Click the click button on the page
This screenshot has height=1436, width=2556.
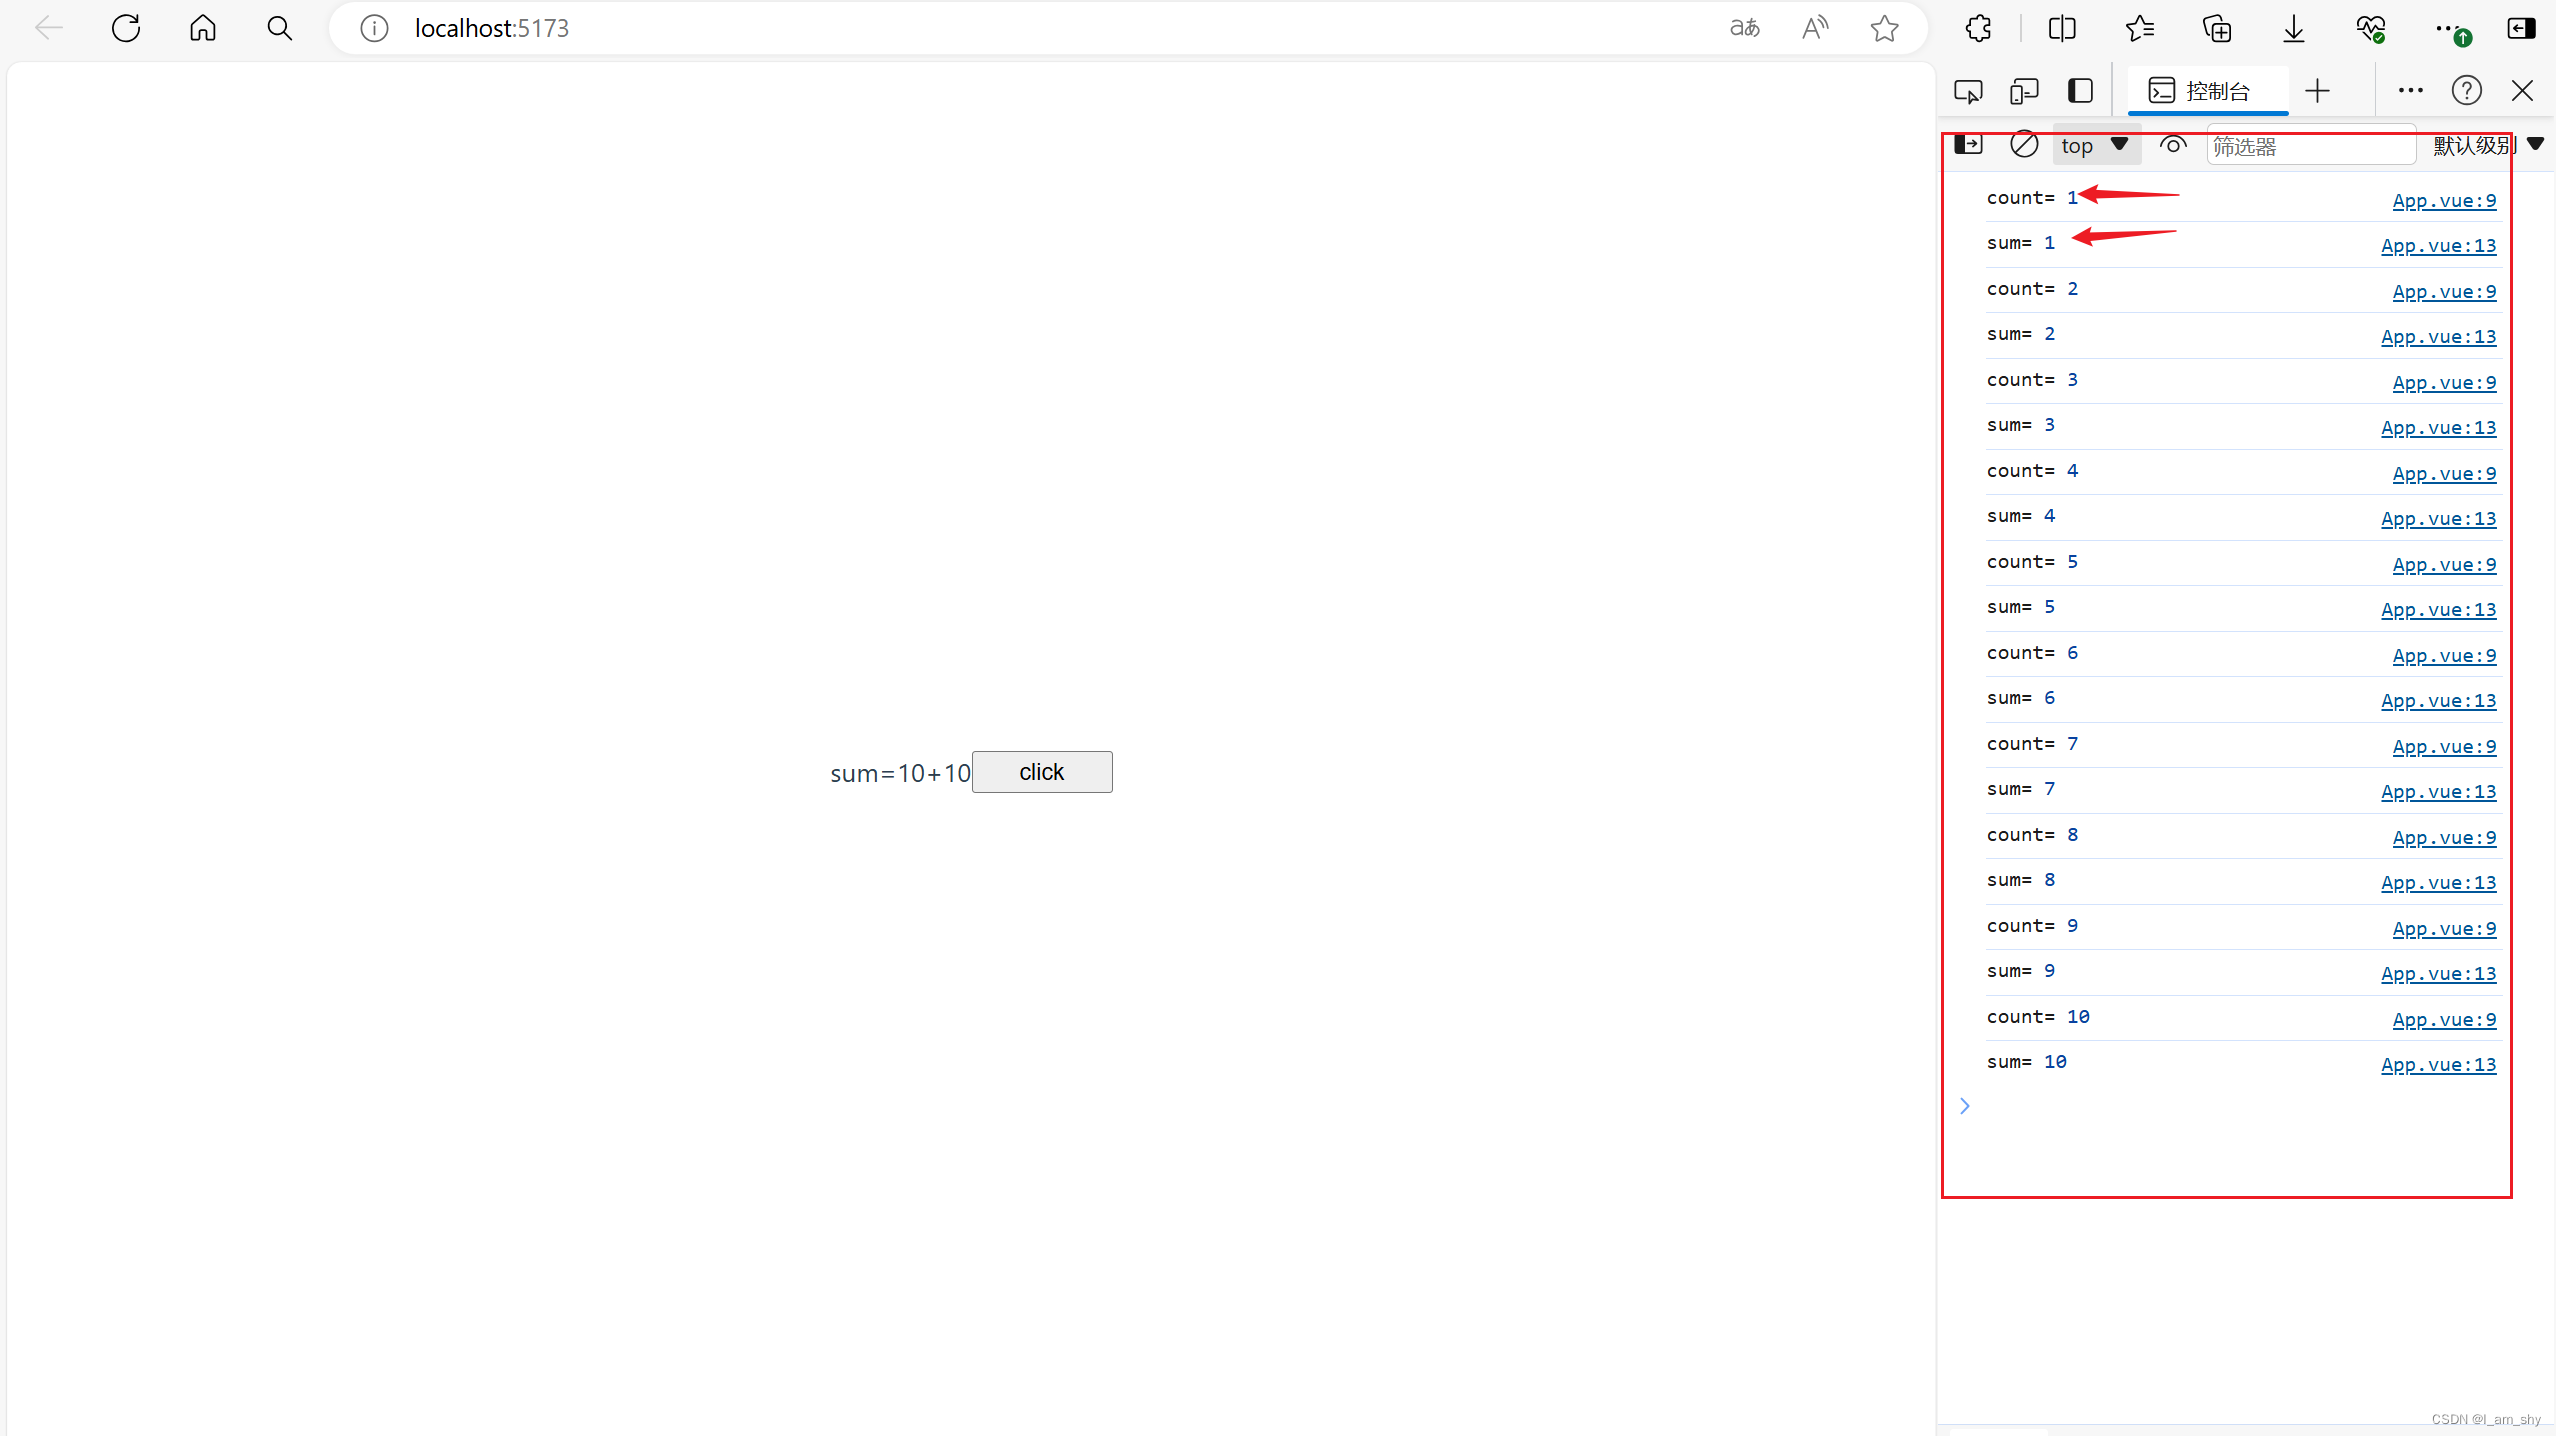click(1041, 772)
